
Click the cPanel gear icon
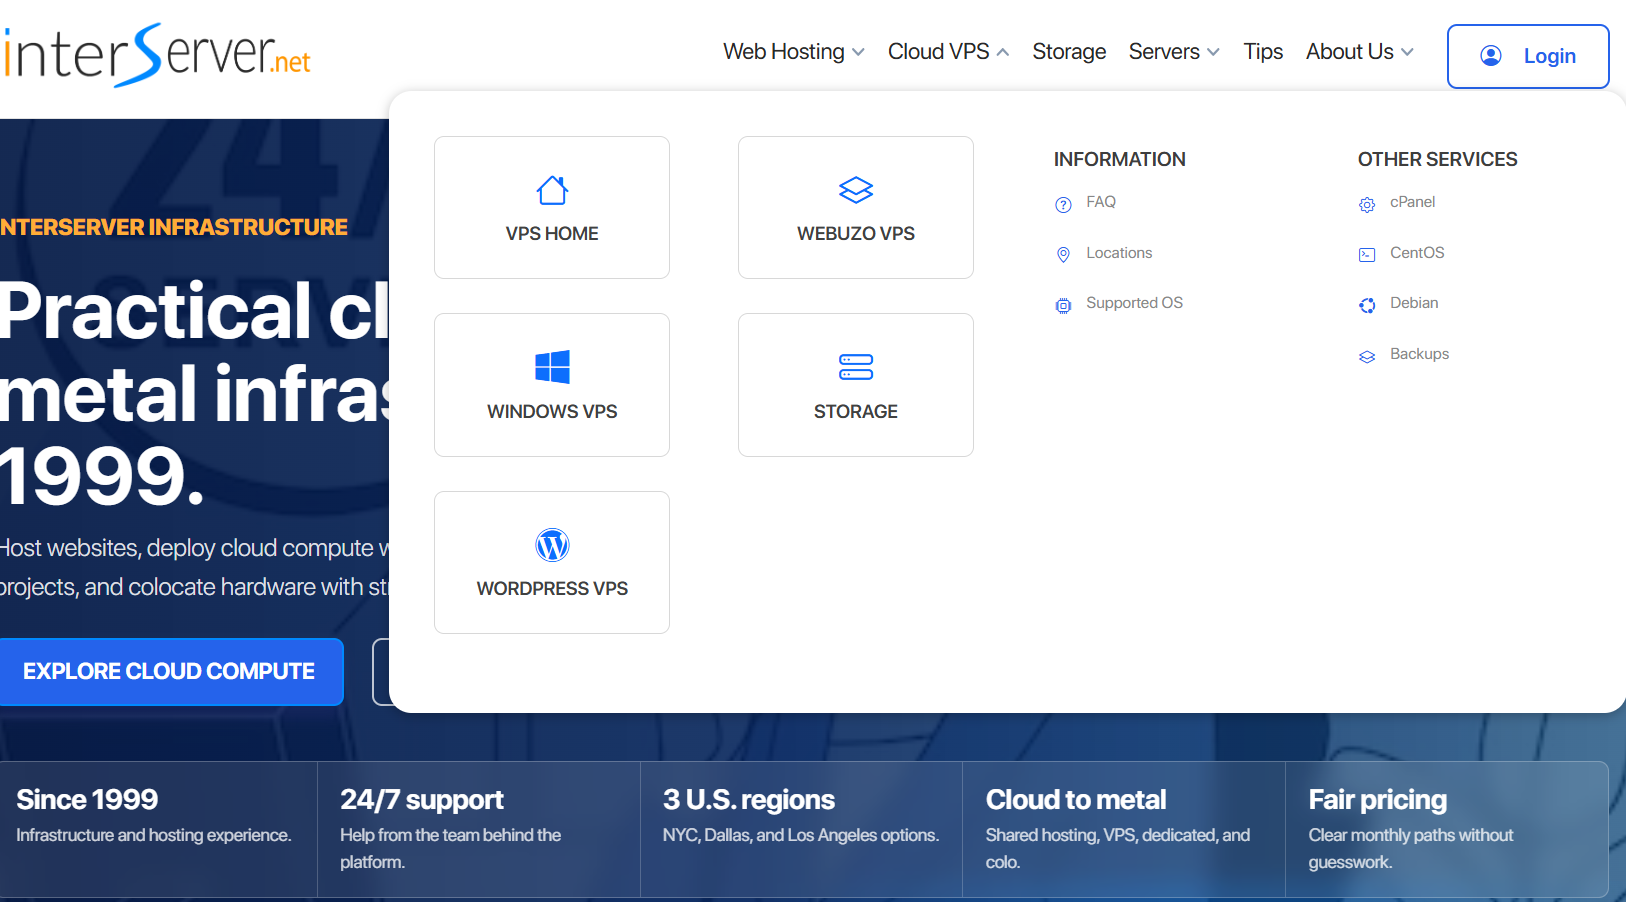[x=1367, y=205]
